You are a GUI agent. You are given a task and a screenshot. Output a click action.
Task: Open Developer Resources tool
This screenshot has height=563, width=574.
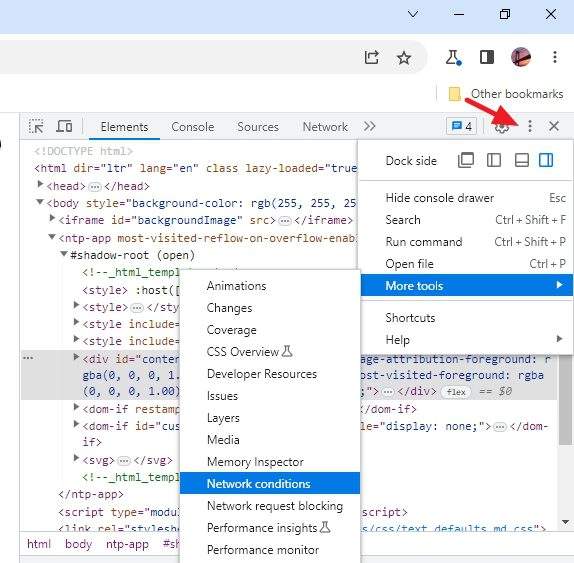(x=270, y=374)
